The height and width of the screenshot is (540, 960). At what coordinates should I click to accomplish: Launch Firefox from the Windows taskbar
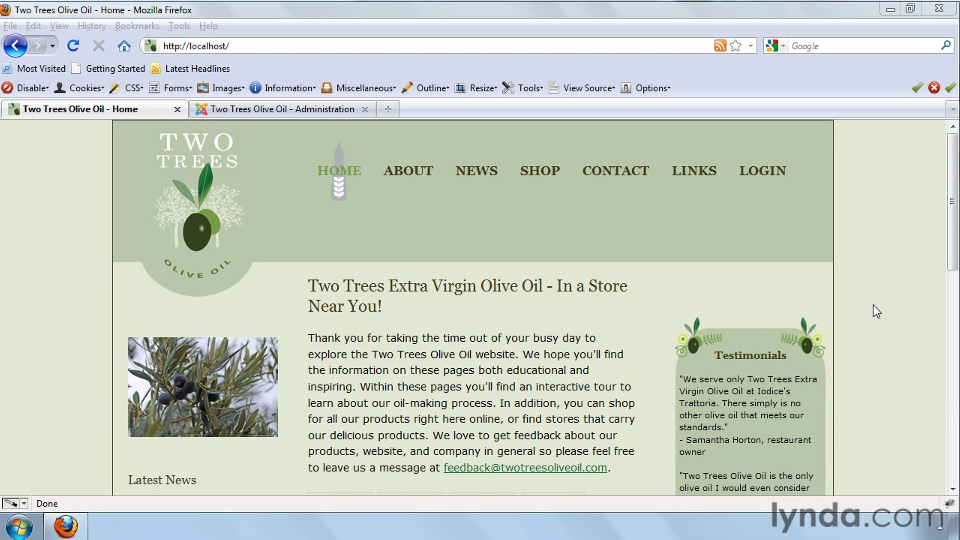pyautogui.click(x=66, y=526)
